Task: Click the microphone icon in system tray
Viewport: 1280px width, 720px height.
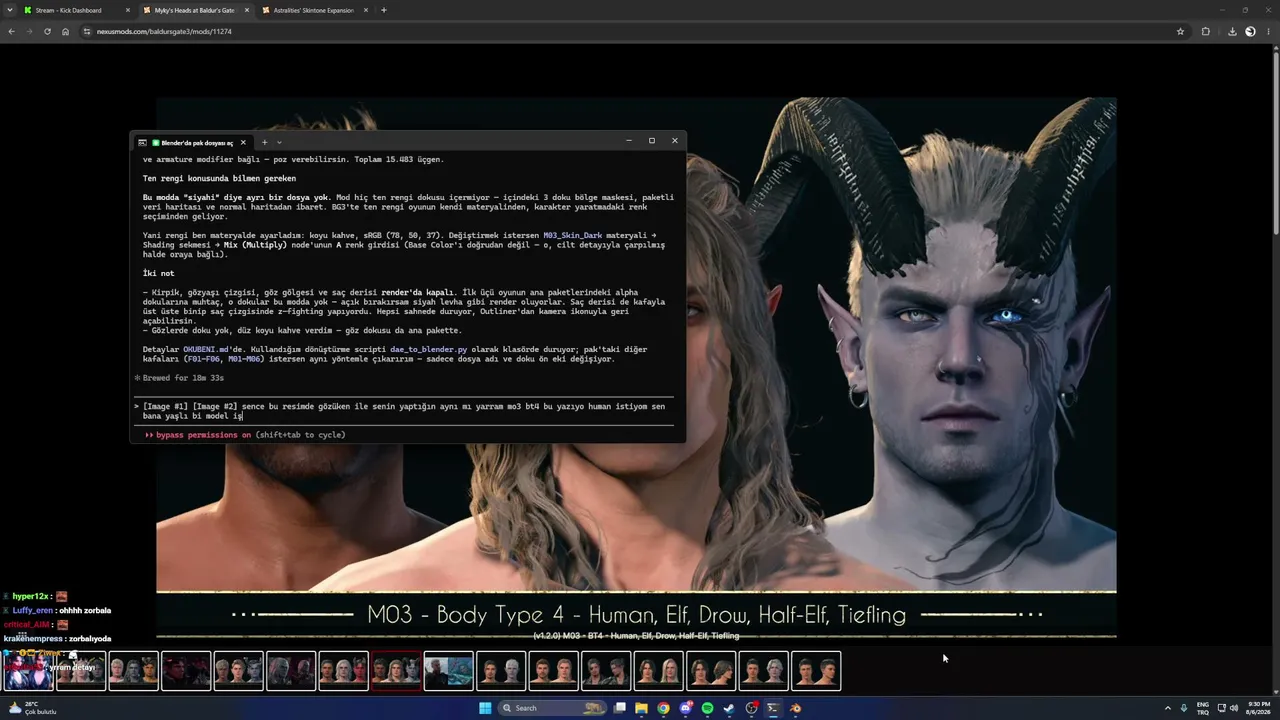Action: click(1184, 708)
